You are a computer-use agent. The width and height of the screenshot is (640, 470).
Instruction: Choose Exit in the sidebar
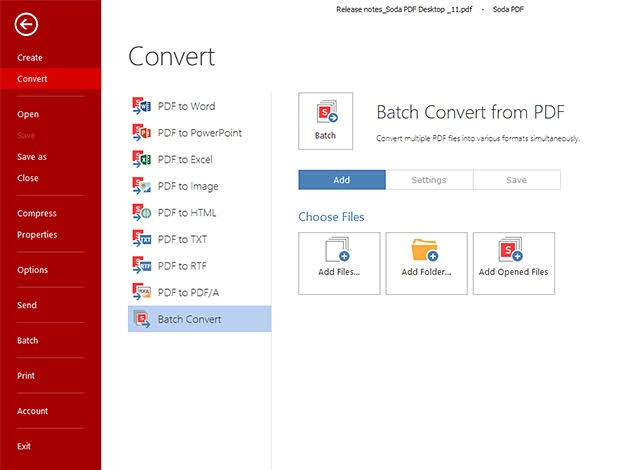pyautogui.click(x=24, y=446)
